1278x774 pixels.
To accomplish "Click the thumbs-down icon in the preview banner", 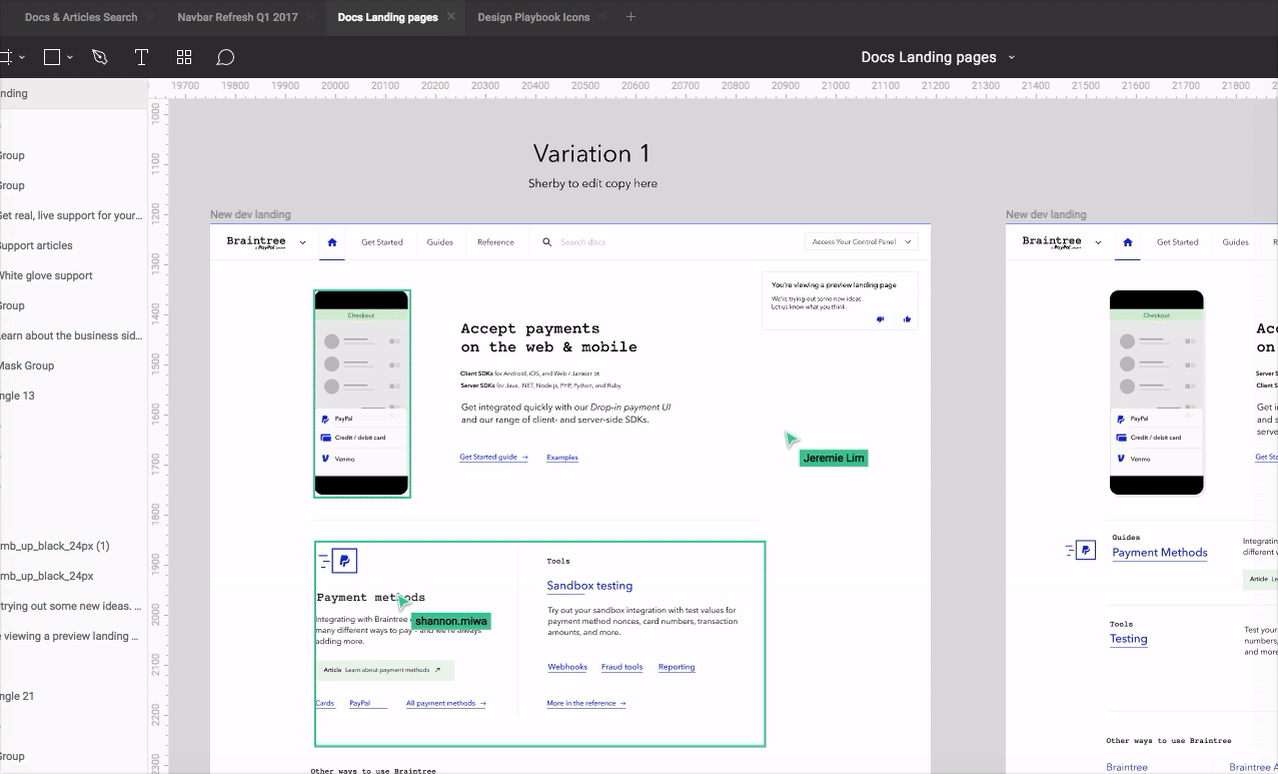I will pos(879,318).
